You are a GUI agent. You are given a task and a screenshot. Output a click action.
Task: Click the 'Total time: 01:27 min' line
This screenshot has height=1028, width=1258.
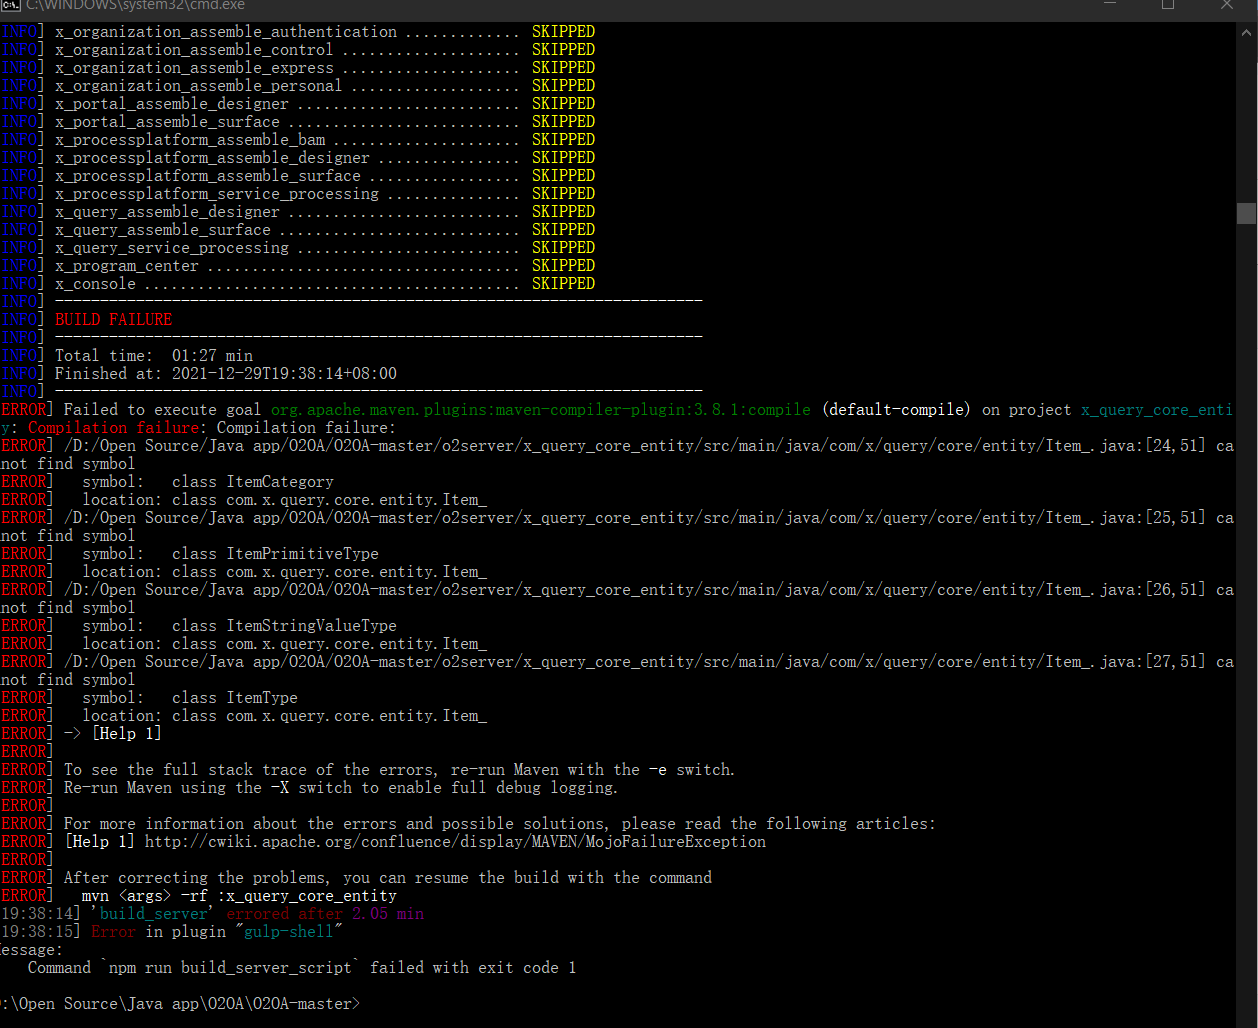coord(154,356)
